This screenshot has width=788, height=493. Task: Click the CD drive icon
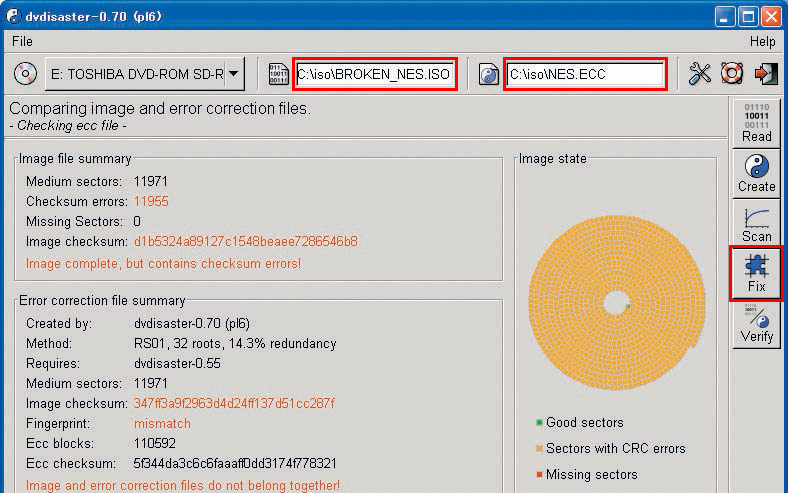25,74
